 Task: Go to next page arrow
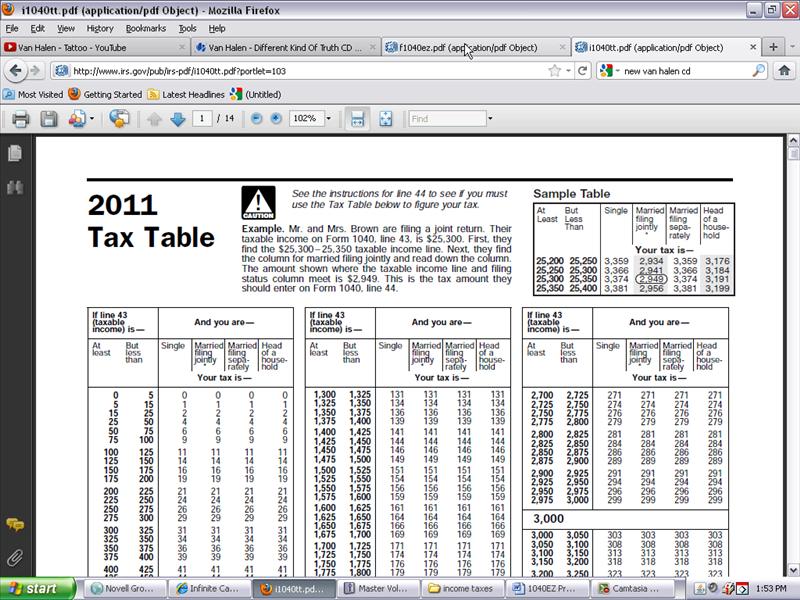click(x=178, y=119)
